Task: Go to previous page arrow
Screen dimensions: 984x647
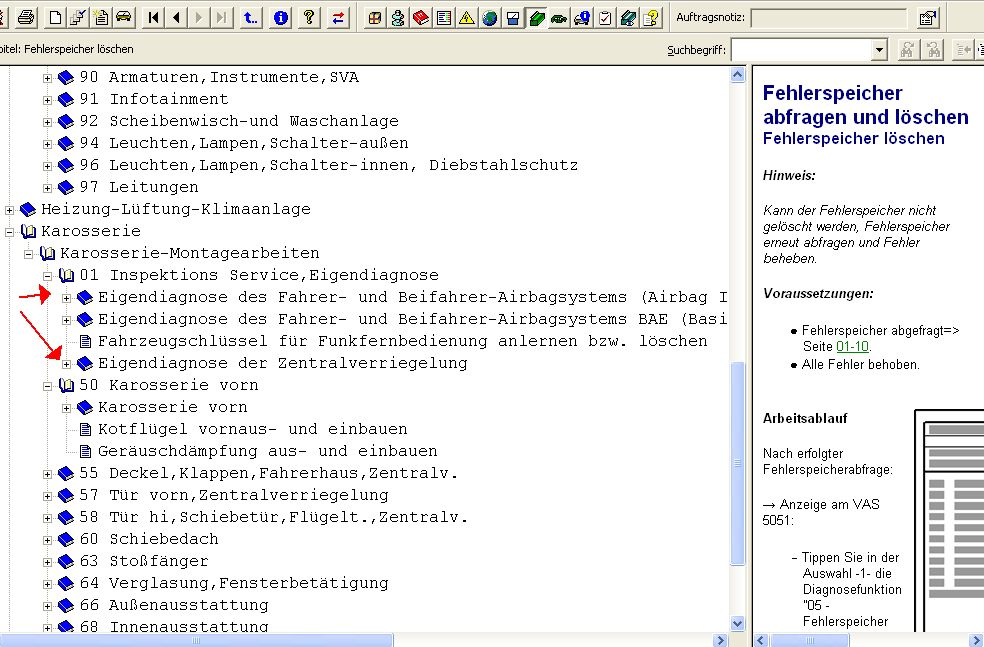Action: (177, 17)
